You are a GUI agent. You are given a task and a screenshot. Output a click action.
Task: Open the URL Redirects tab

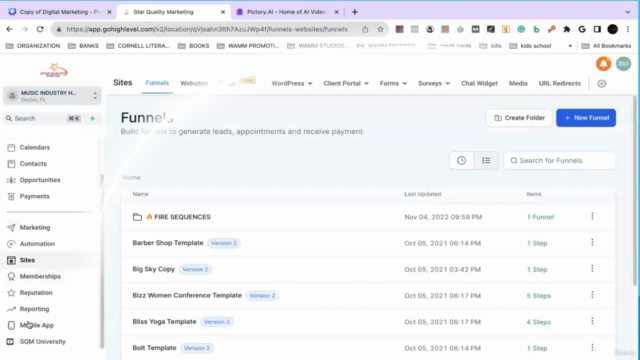pyautogui.click(x=560, y=83)
